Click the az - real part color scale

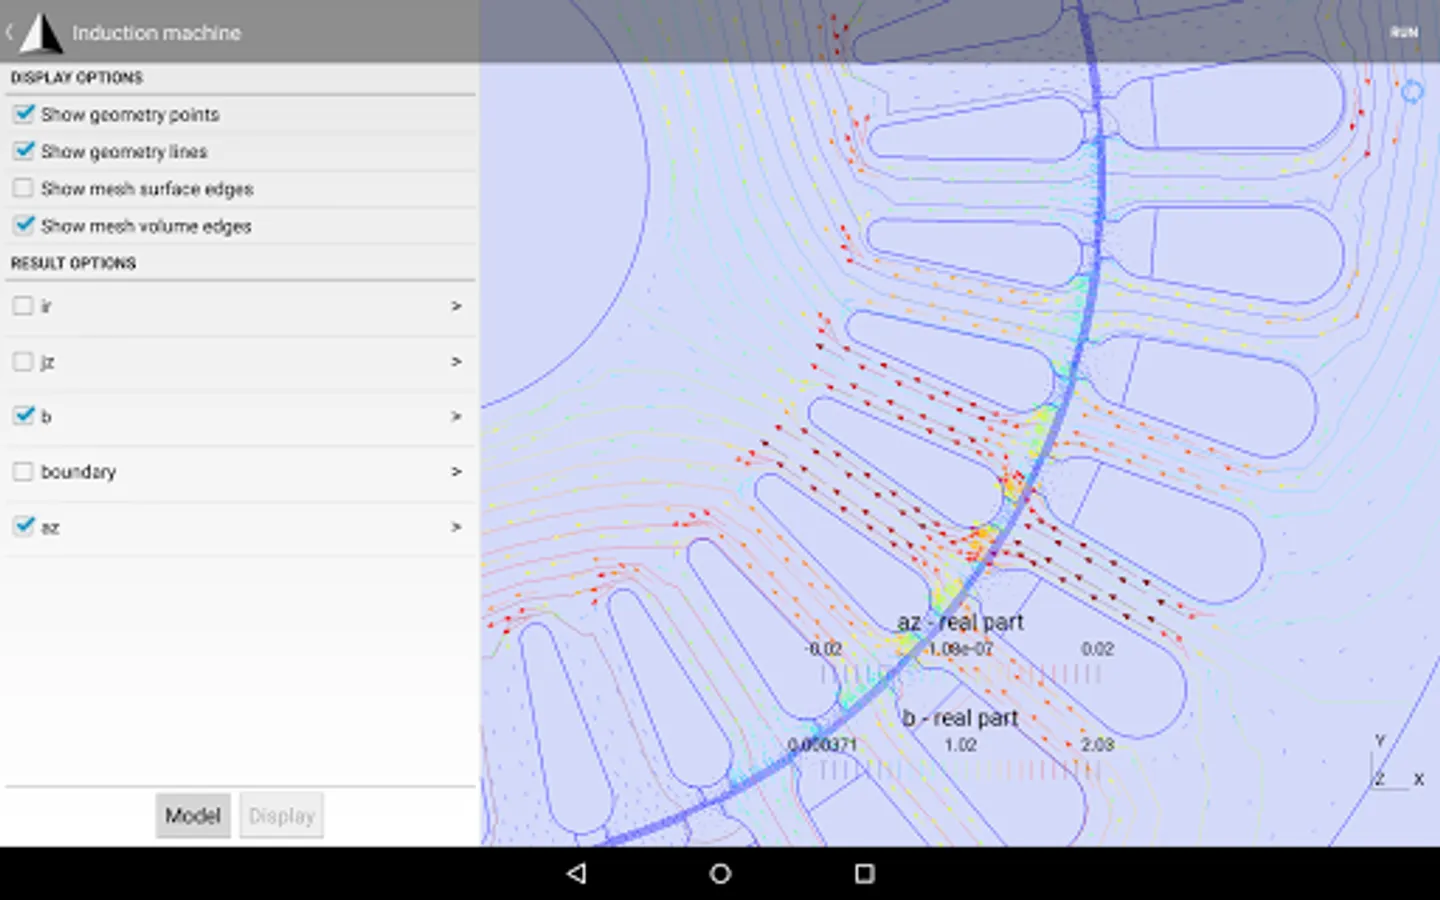[x=961, y=675]
